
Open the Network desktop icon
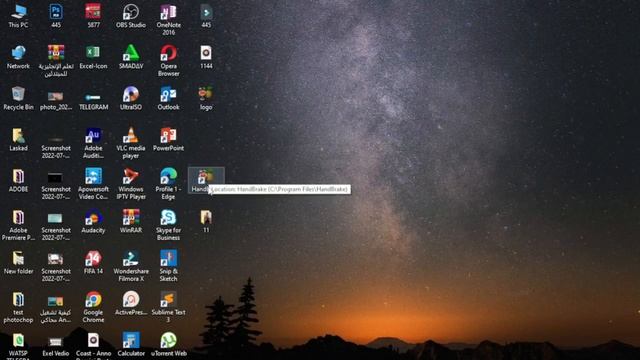pyautogui.click(x=18, y=57)
